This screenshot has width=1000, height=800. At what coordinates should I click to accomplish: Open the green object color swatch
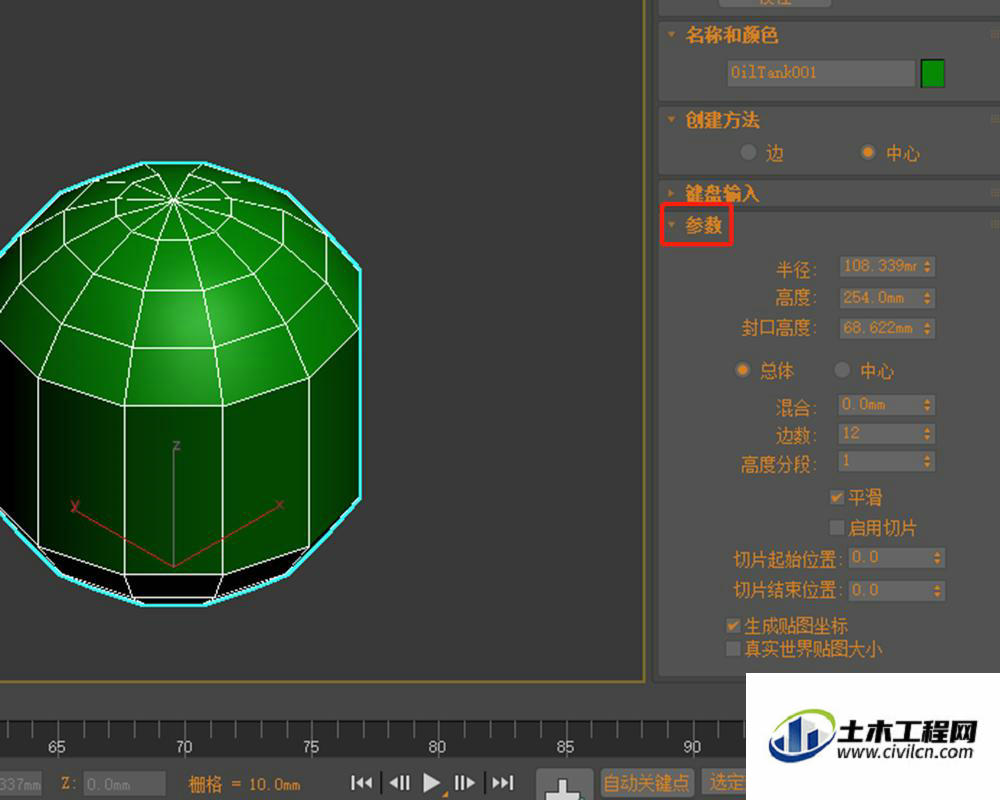coord(932,73)
